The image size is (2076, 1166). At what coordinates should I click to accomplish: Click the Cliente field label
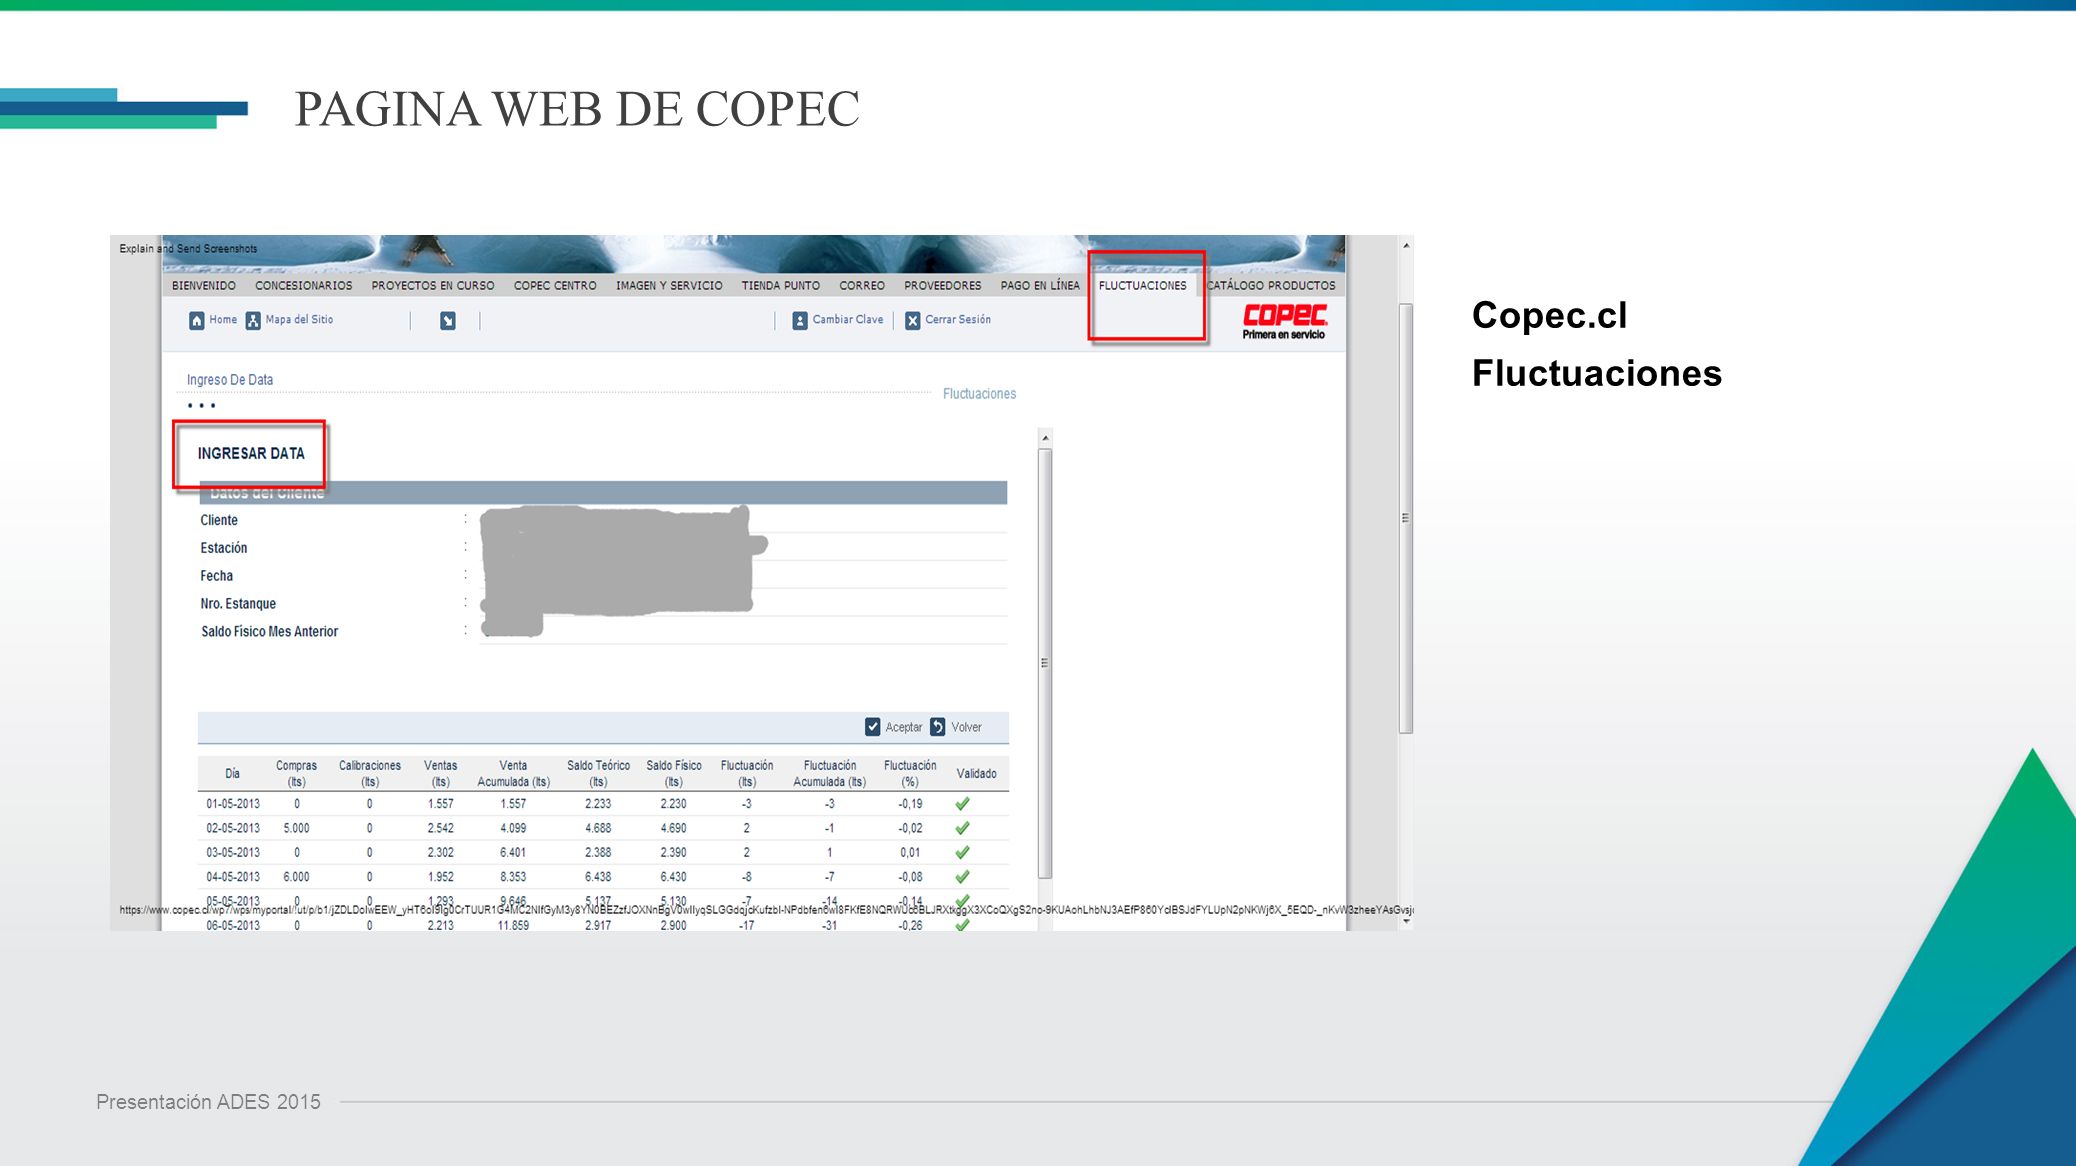point(219,521)
